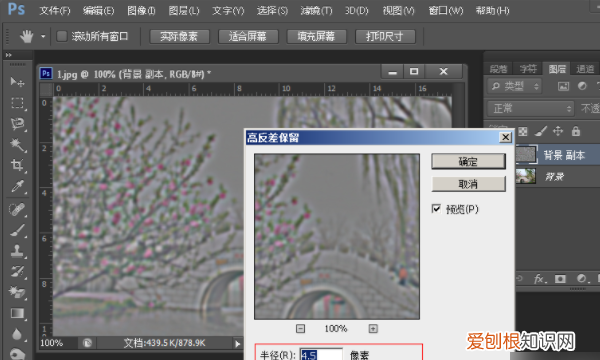Select the Blur tool
This screenshot has width=600, height=360.
click(17, 334)
